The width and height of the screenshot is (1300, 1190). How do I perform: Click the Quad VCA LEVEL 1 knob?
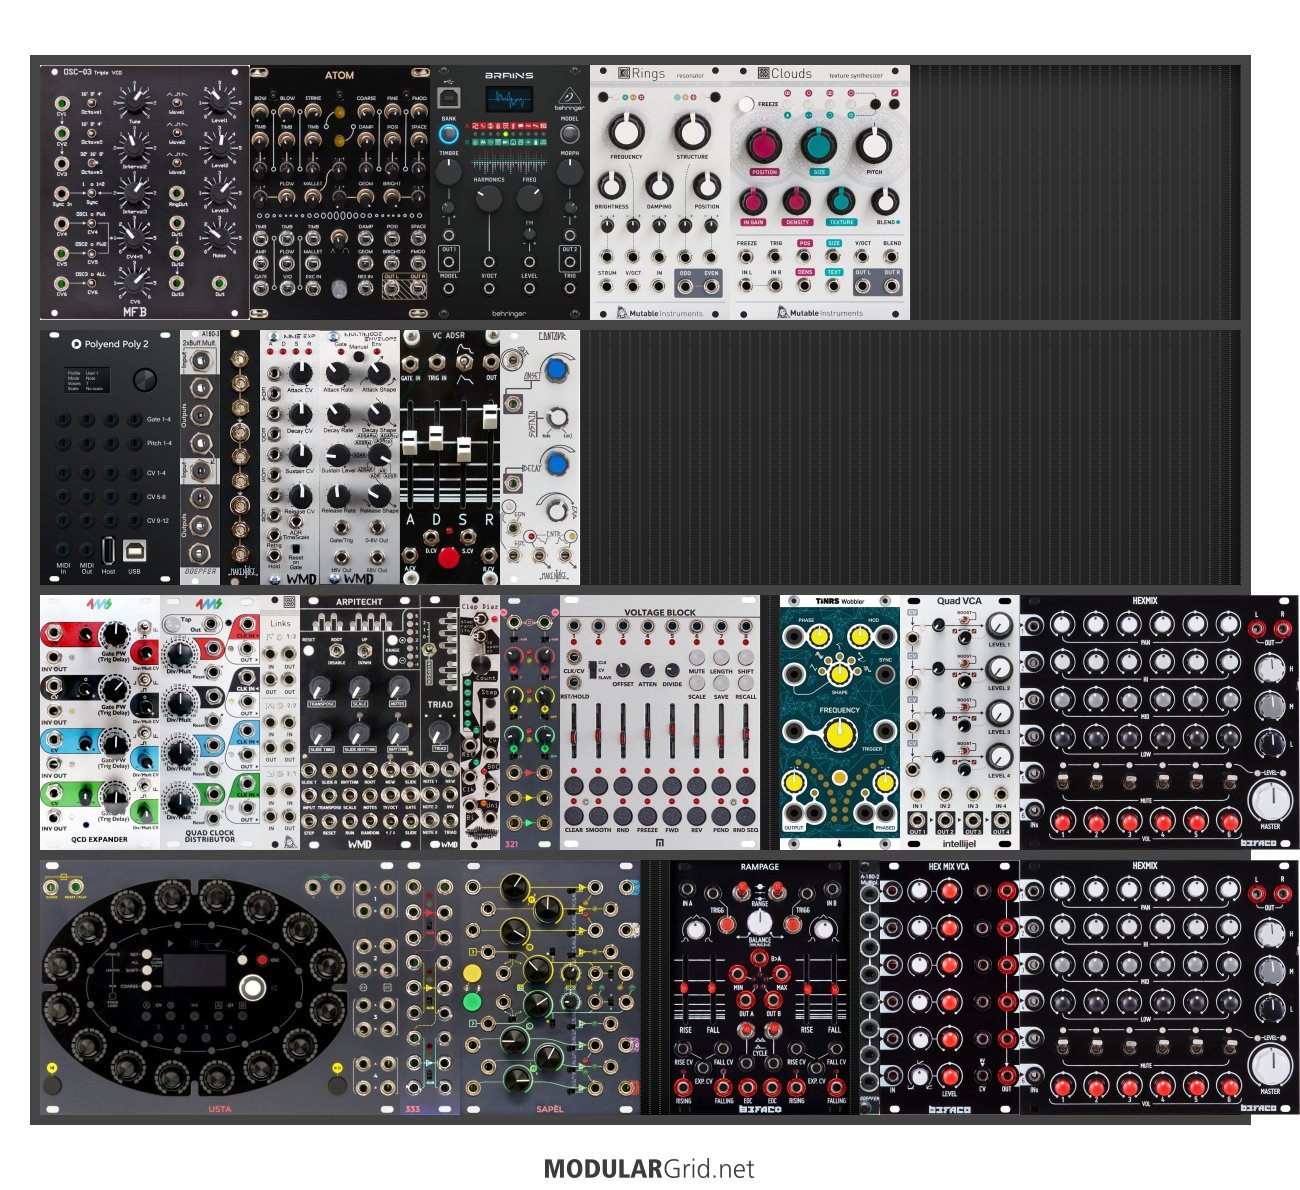[999, 627]
